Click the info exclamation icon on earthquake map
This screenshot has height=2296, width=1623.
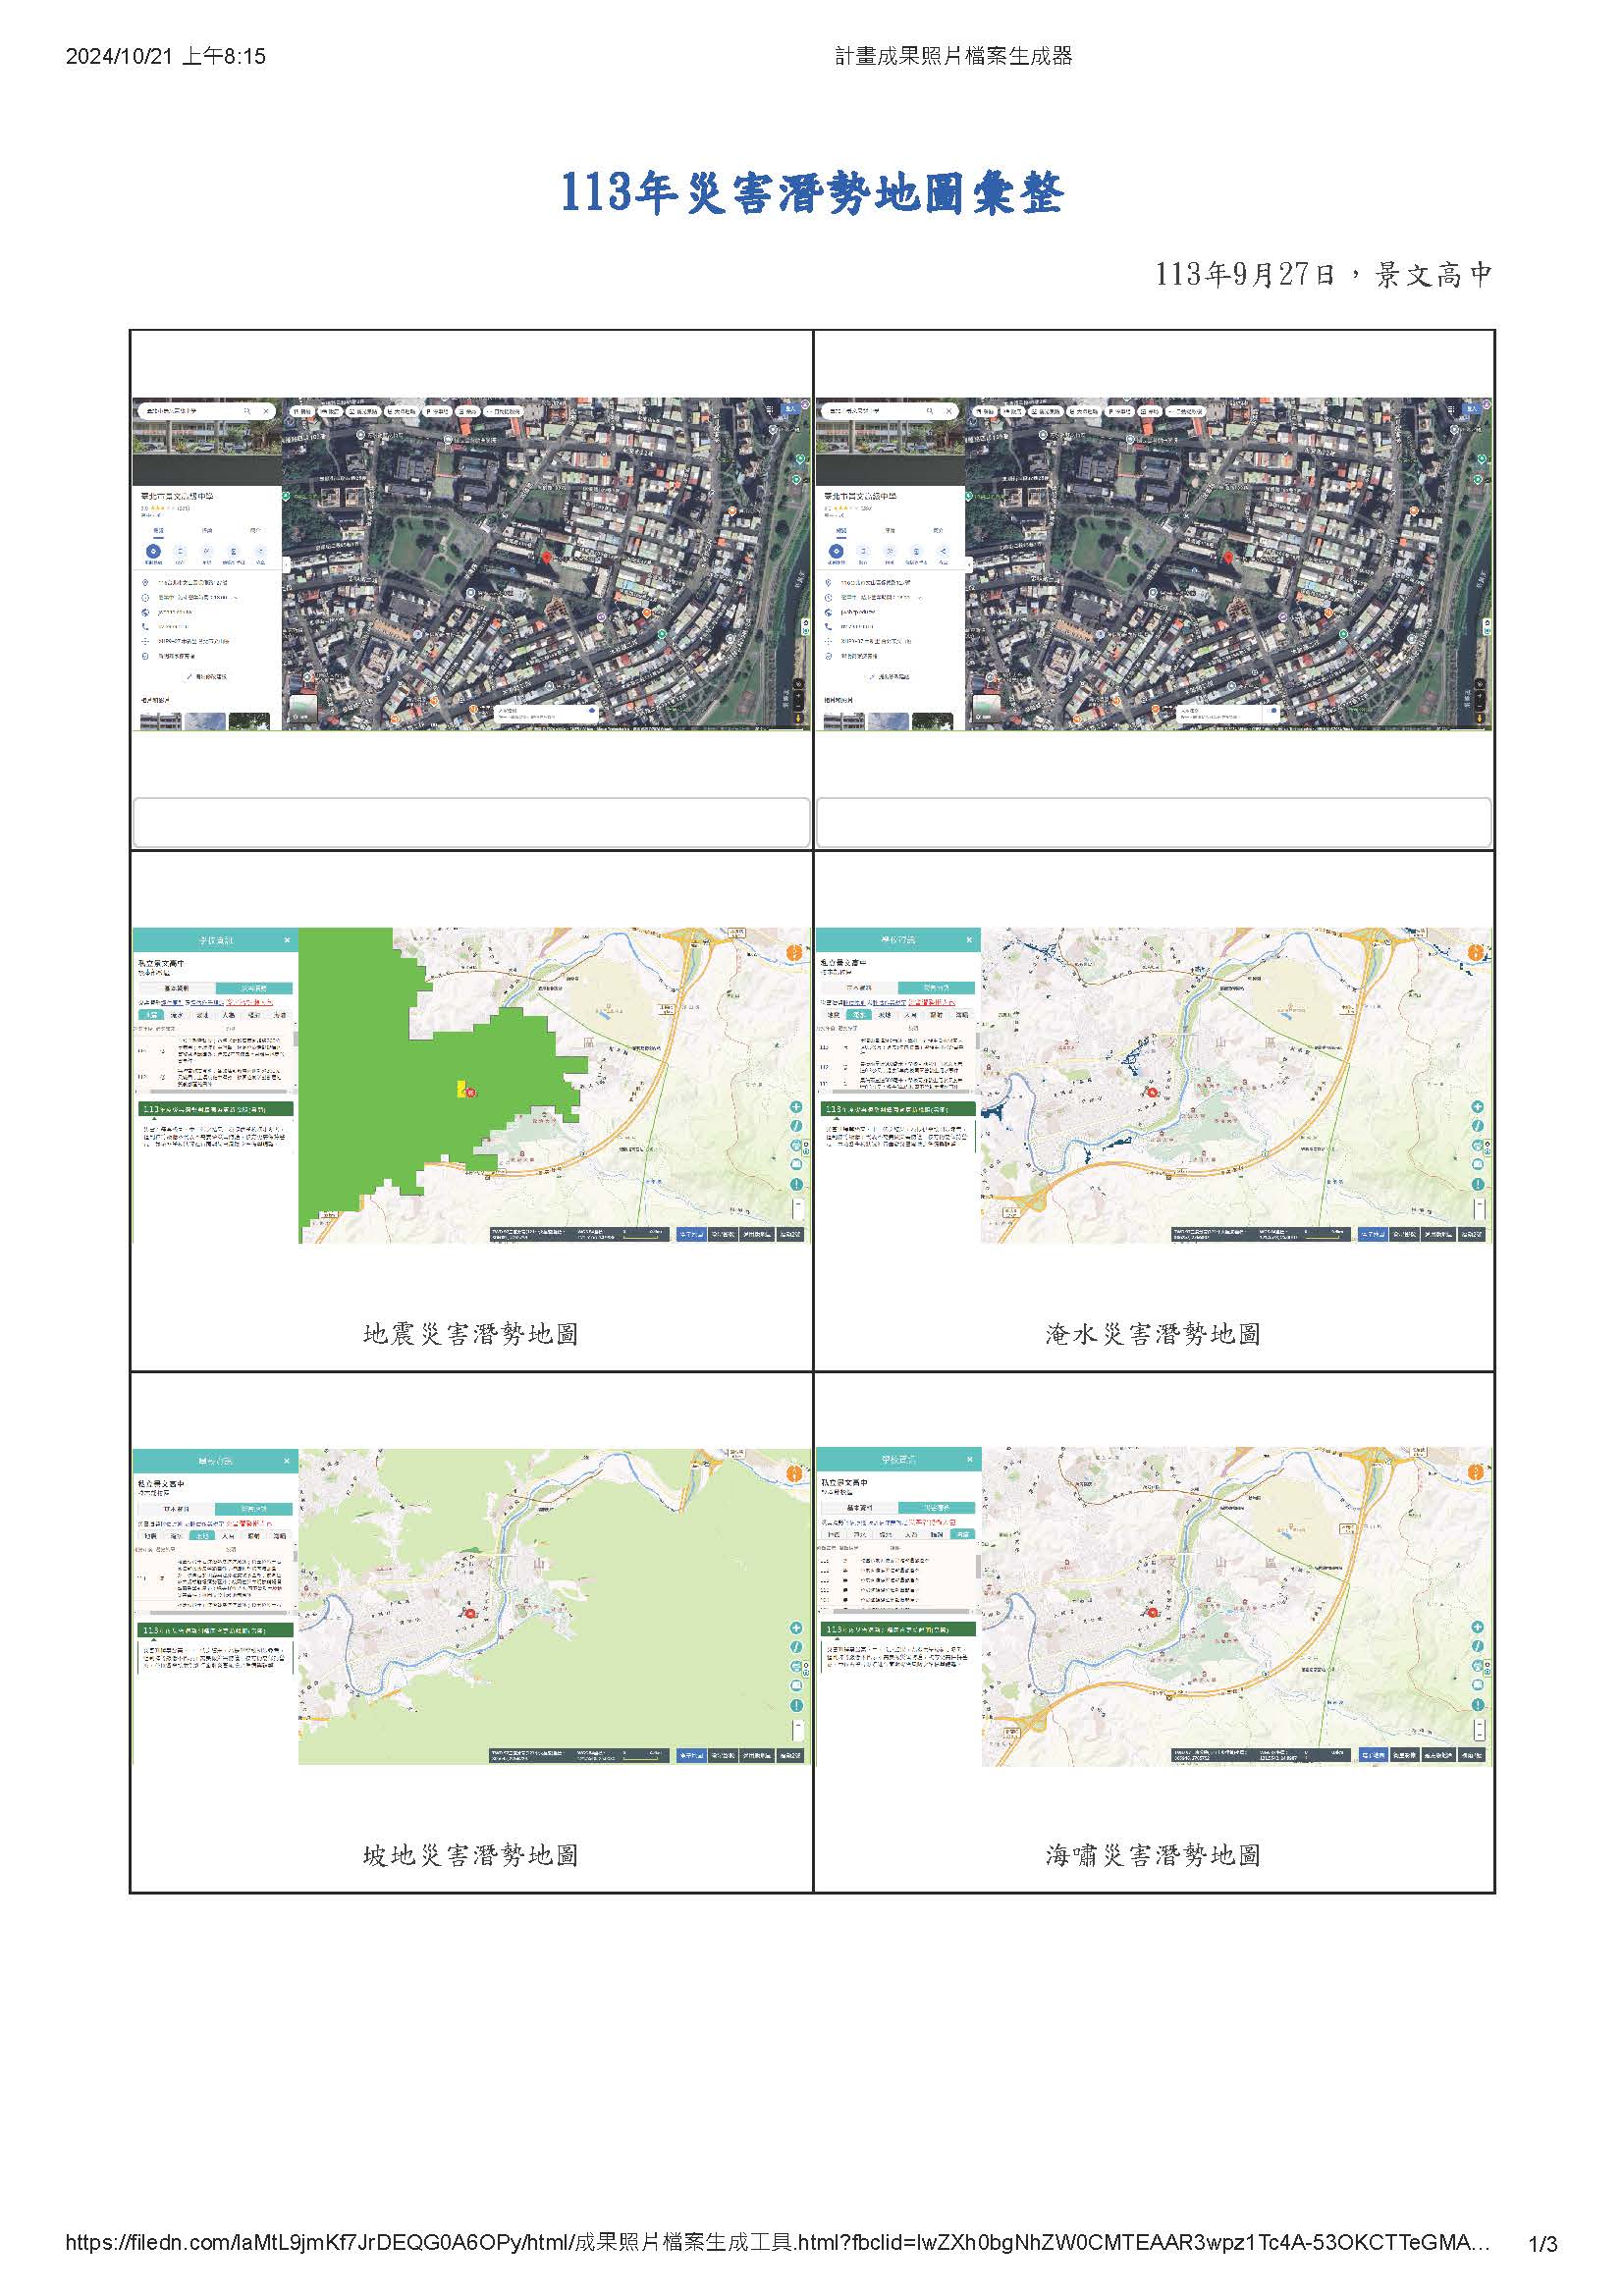796,1184
